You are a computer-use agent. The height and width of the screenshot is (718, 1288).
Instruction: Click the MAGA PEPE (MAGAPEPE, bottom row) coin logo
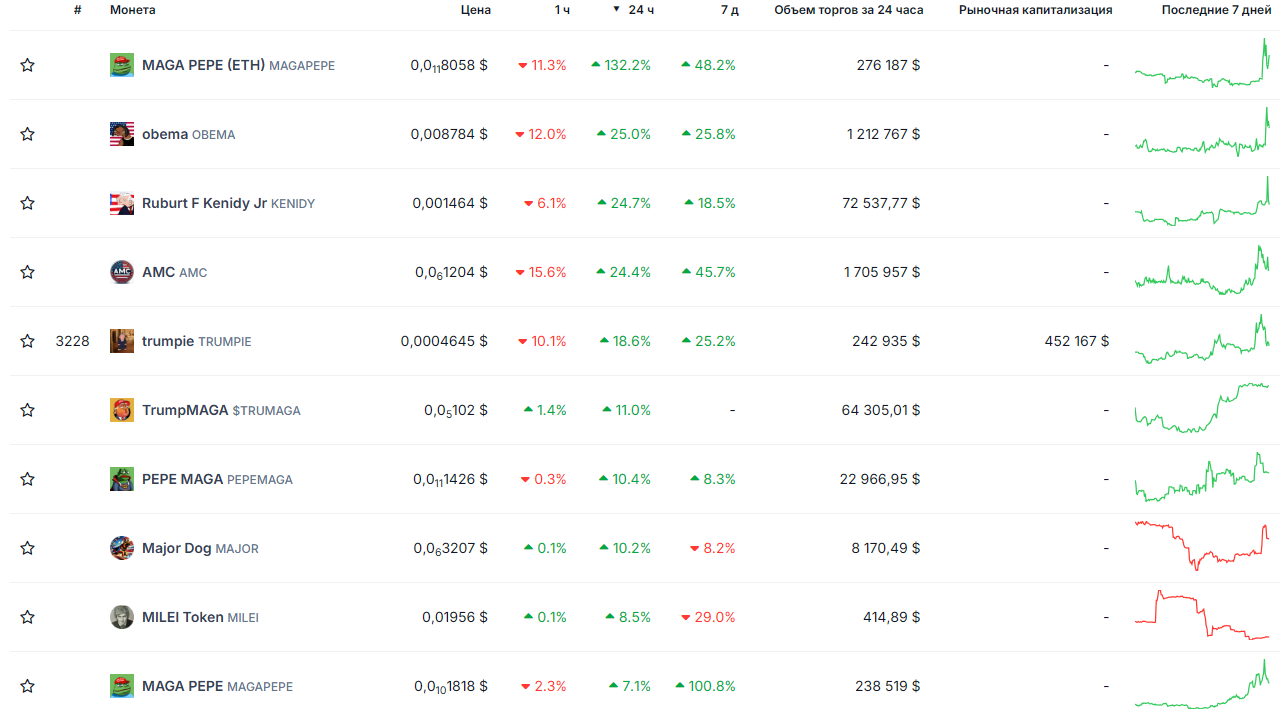point(122,686)
